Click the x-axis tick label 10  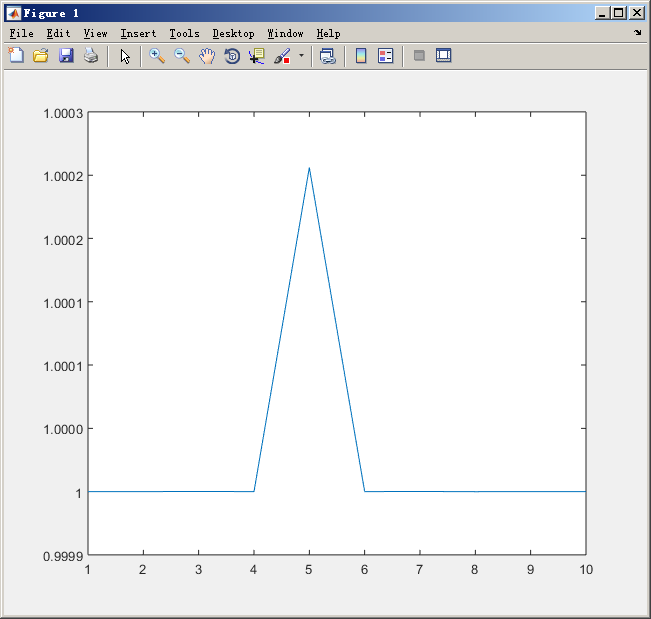[586, 570]
